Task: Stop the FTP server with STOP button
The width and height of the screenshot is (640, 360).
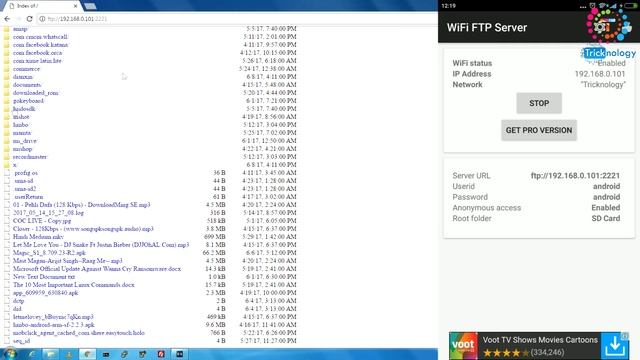Action: tap(539, 103)
